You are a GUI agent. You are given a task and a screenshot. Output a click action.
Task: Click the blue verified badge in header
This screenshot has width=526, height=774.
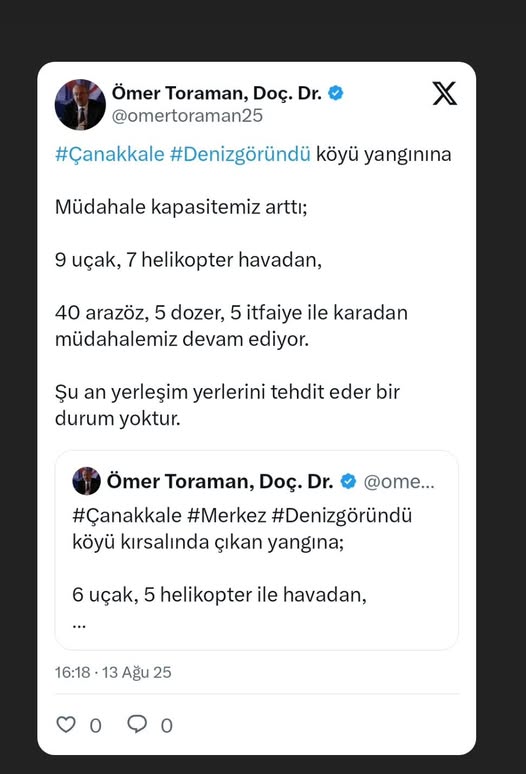pyautogui.click(x=336, y=93)
